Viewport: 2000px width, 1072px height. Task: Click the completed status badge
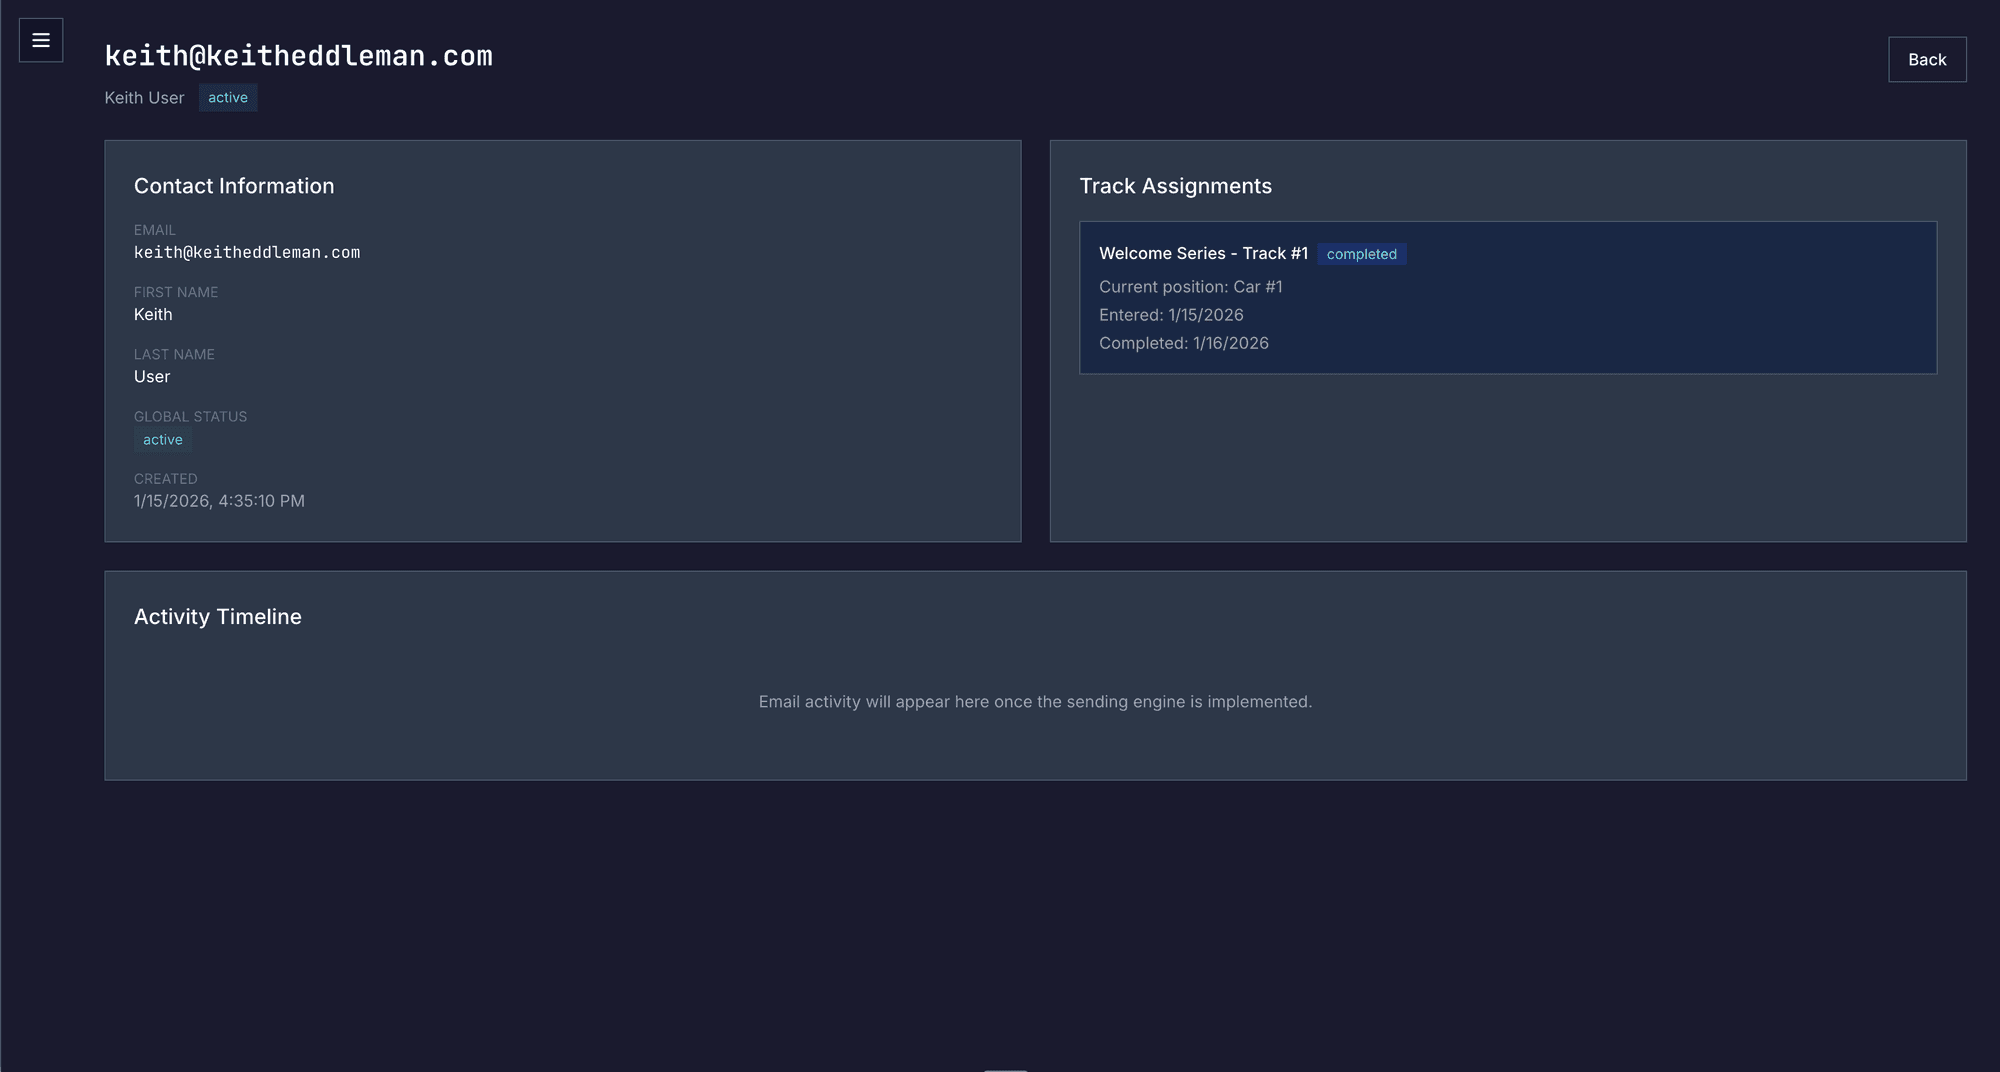click(1361, 255)
